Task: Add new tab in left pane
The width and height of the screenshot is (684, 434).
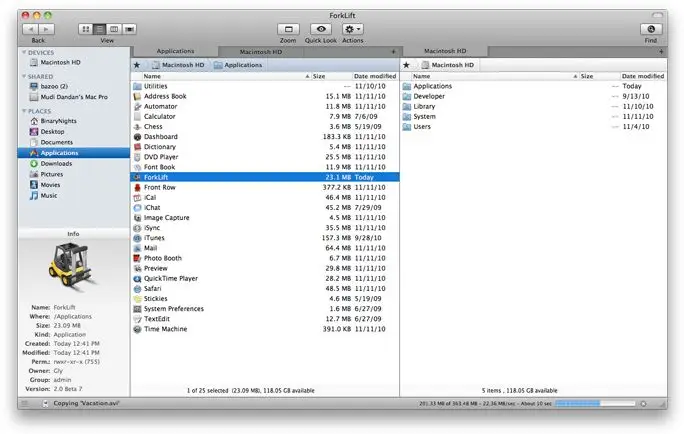Action: 393,52
